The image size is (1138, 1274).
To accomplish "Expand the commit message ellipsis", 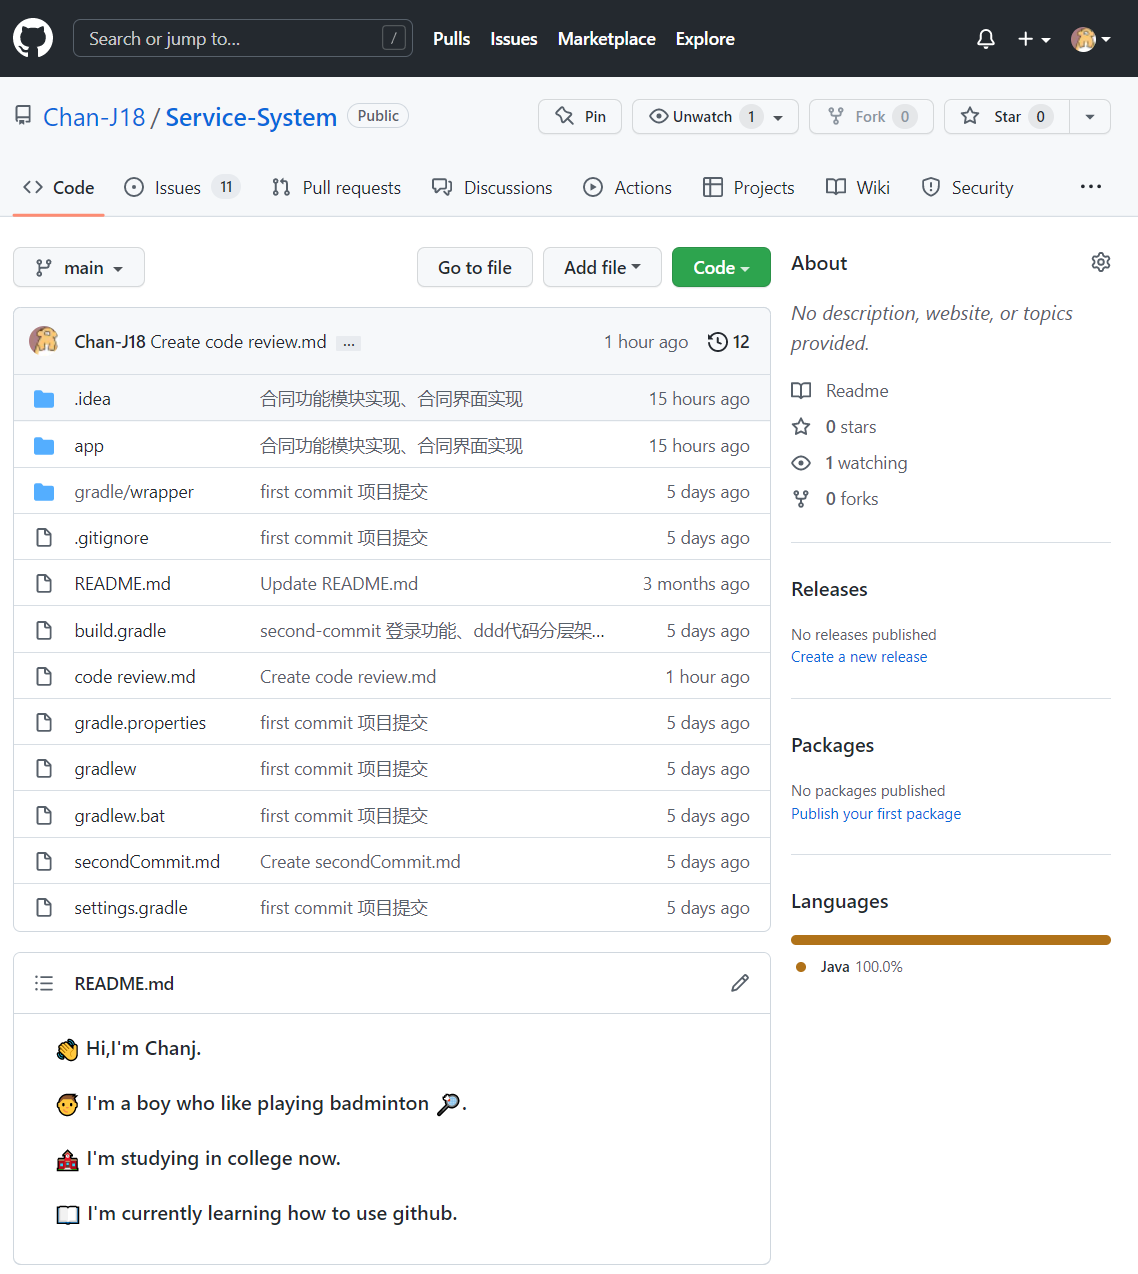I will pos(348,343).
